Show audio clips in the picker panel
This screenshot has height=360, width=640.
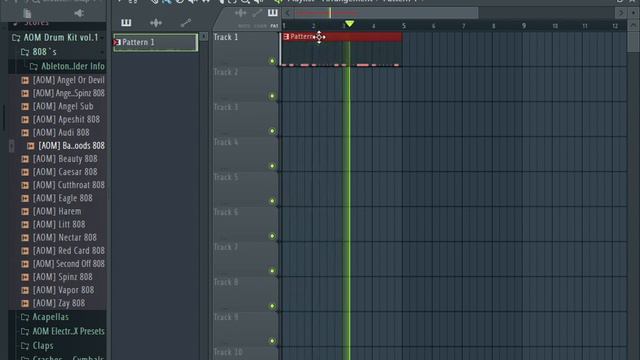[x=156, y=23]
